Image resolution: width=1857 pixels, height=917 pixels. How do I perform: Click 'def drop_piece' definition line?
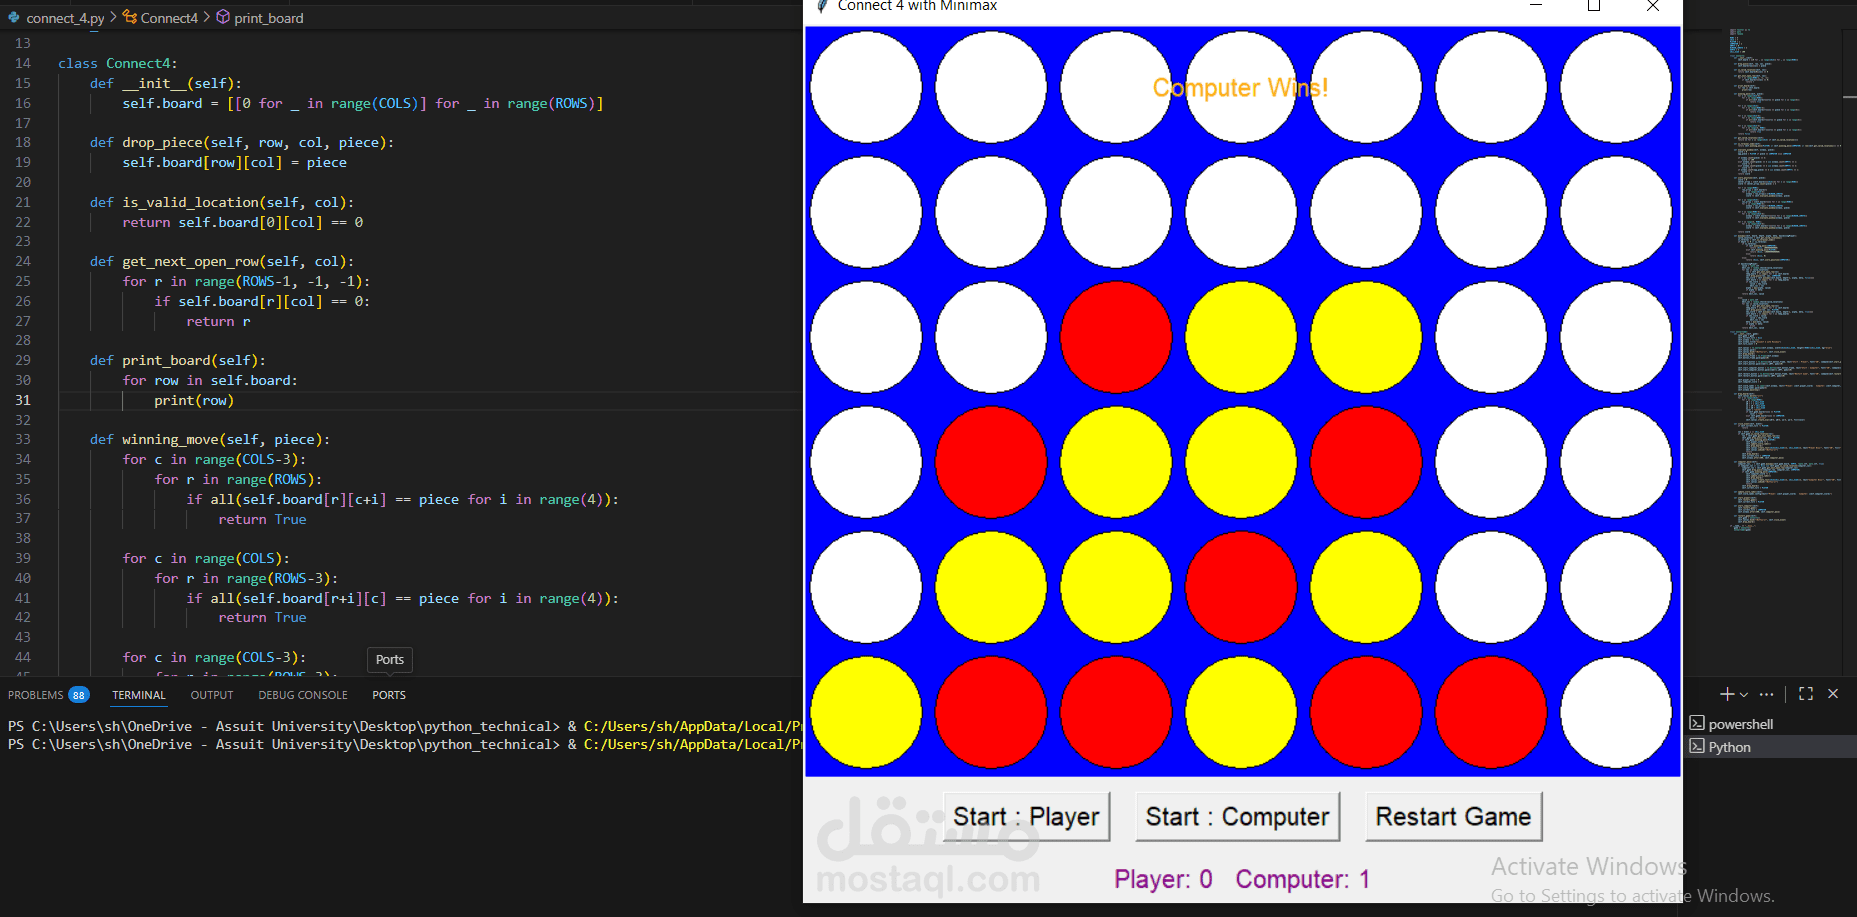pos(242,142)
